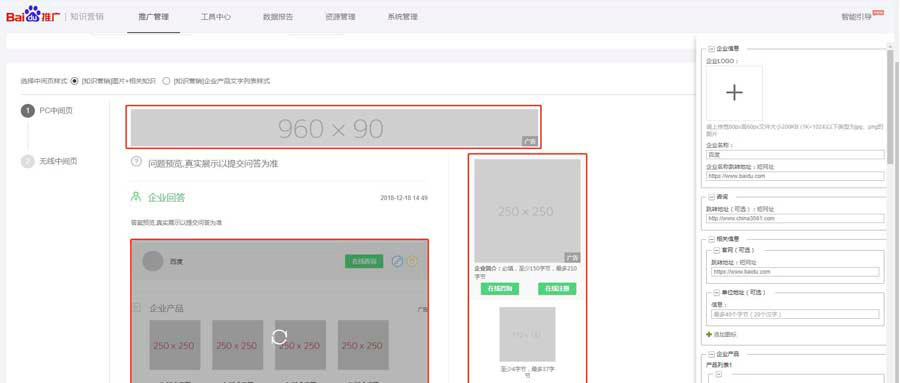Click the blue circular edit icon
The height and width of the screenshot is (383, 900).
[x=397, y=261]
